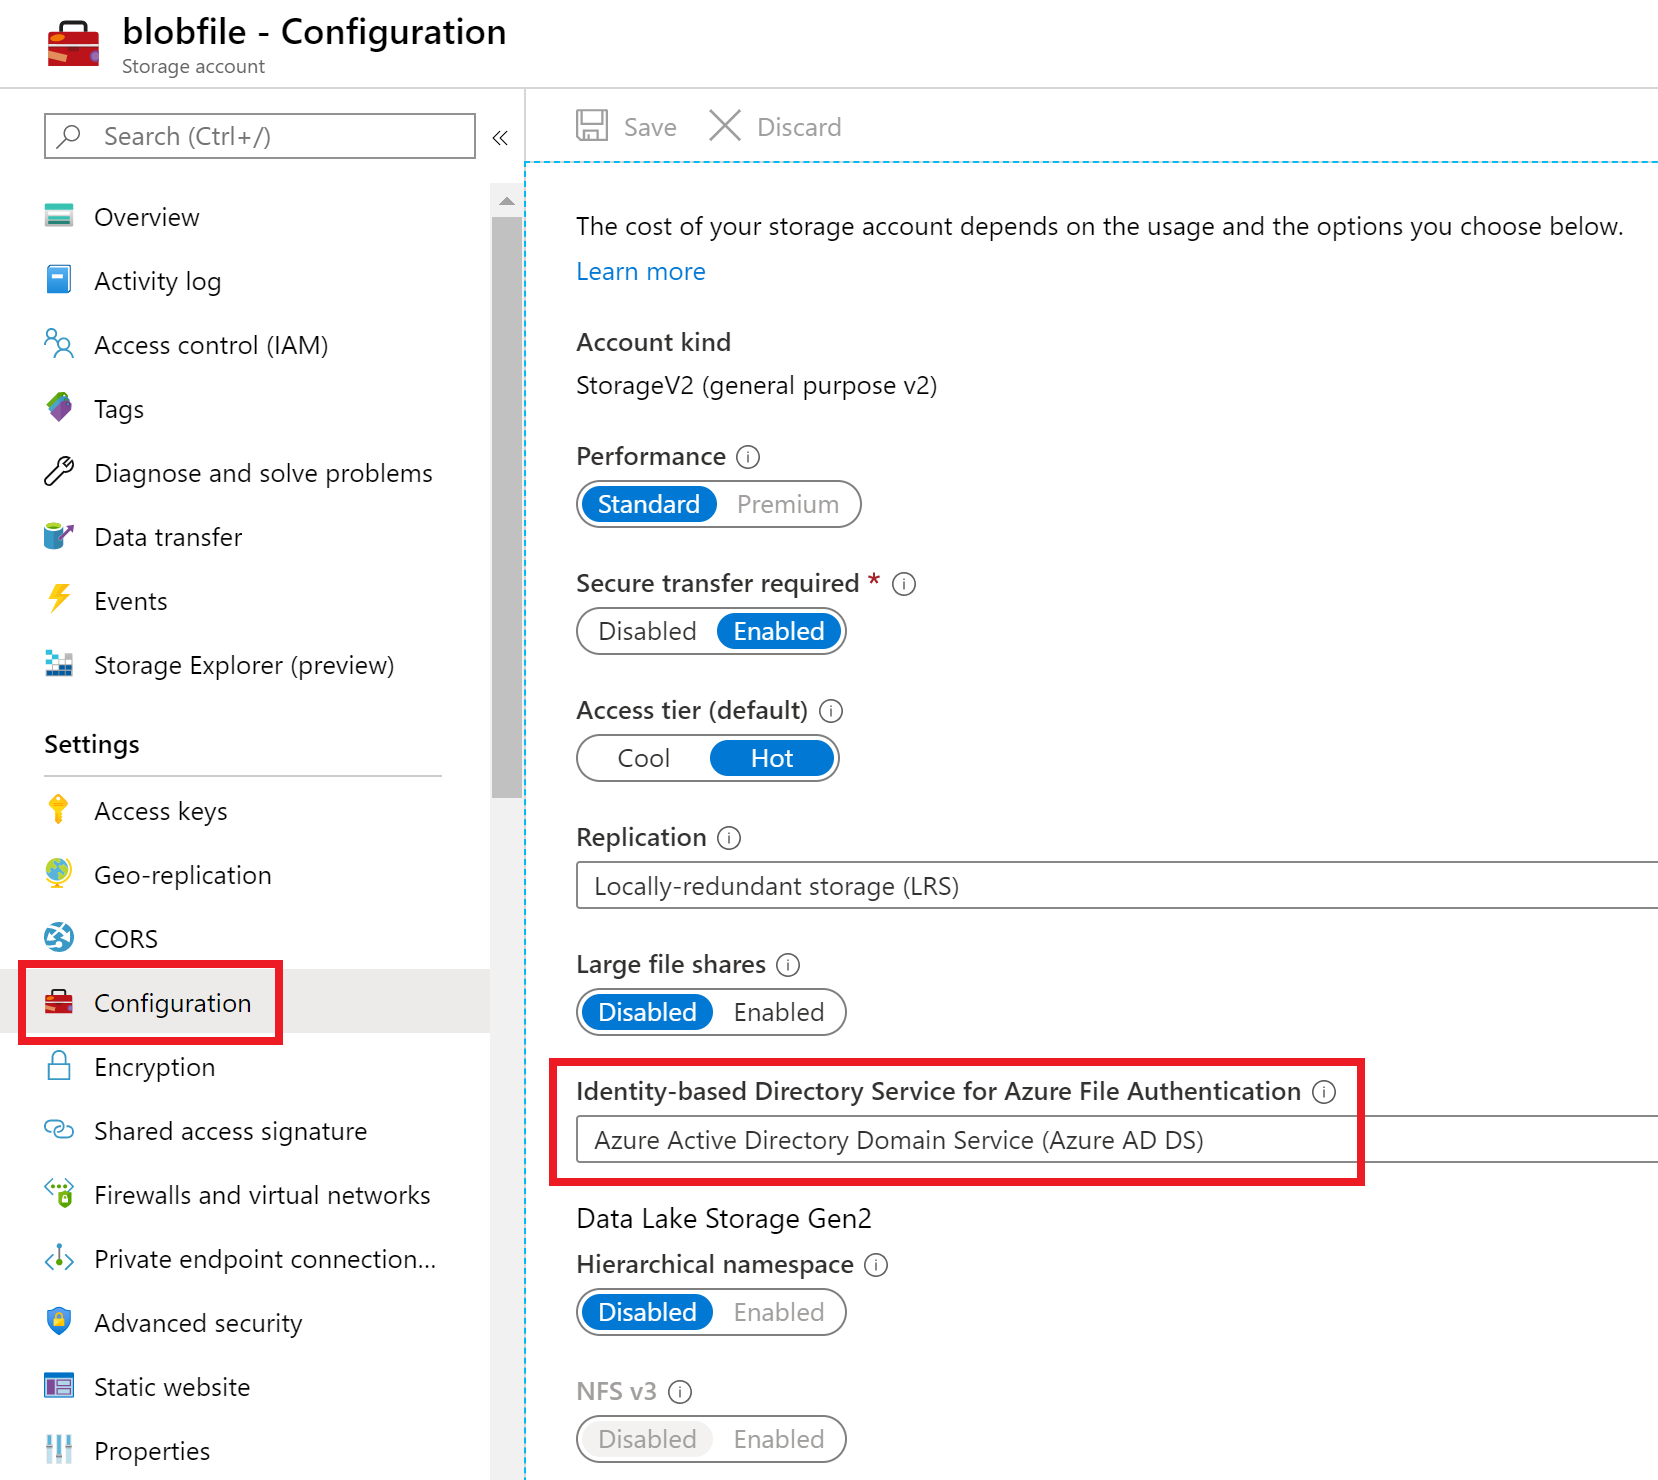Click the Discard X icon
Image resolution: width=1658 pixels, height=1480 pixels.
725,125
